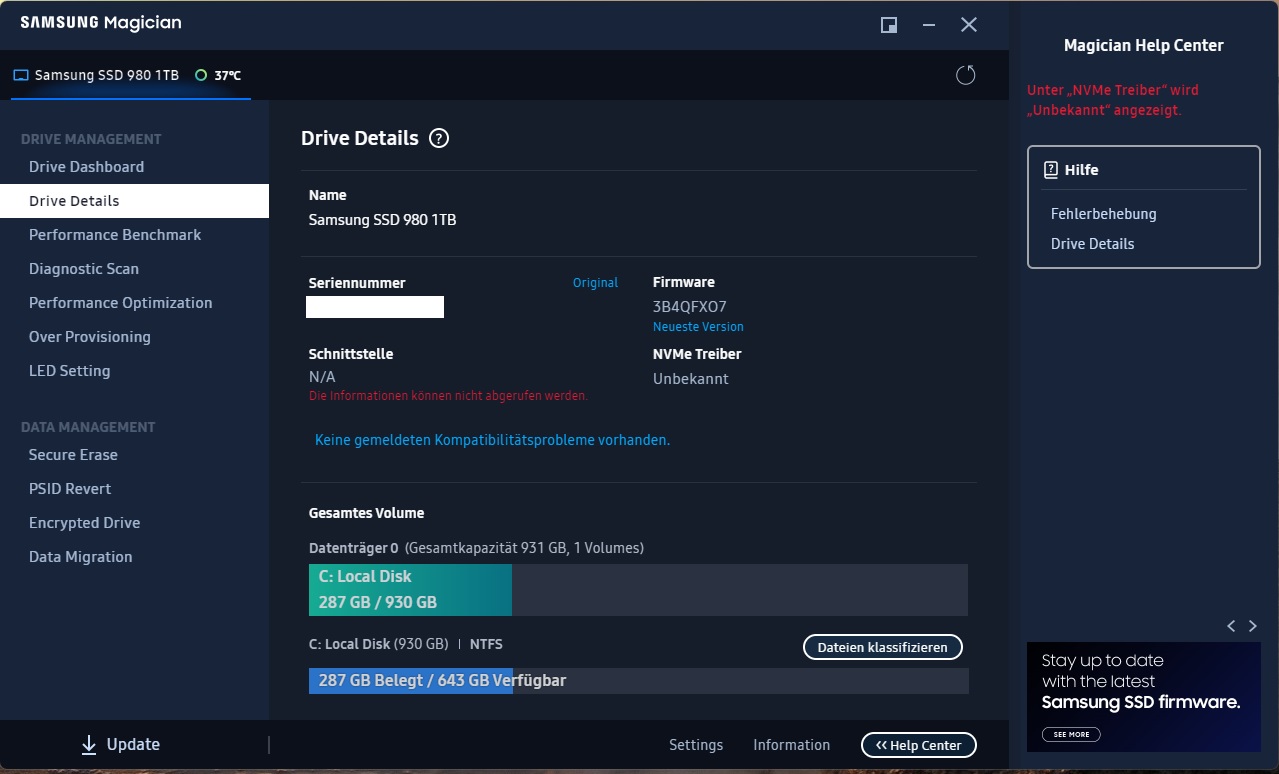Screen dimensions: 1279x774
Task: Minimize the Samsung Magician window
Action: pyautogui.click(x=929, y=25)
